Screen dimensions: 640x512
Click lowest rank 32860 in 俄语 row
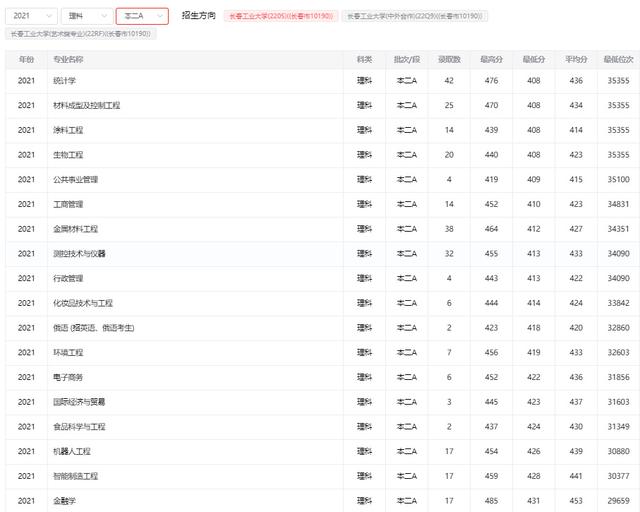tap(618, 328)
